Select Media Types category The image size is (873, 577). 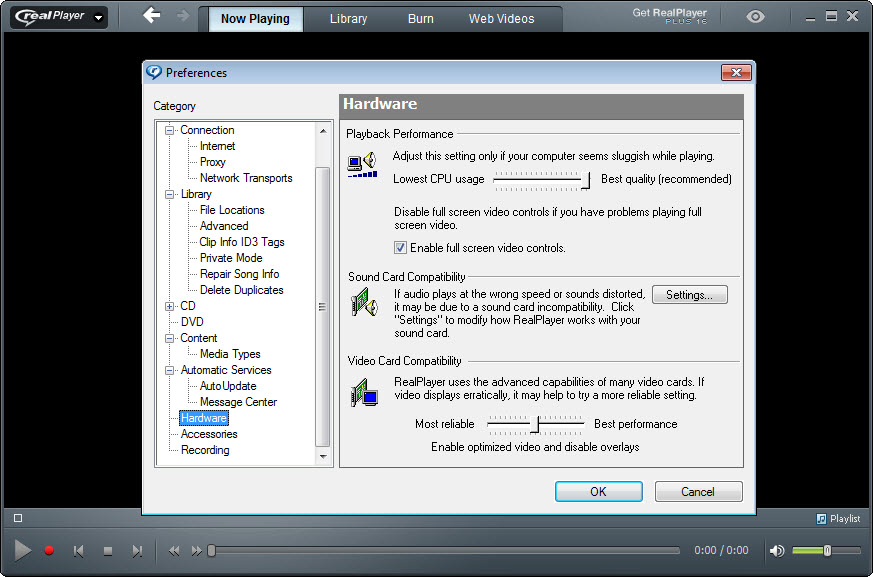pyautogui.click(x=230, y=354)
